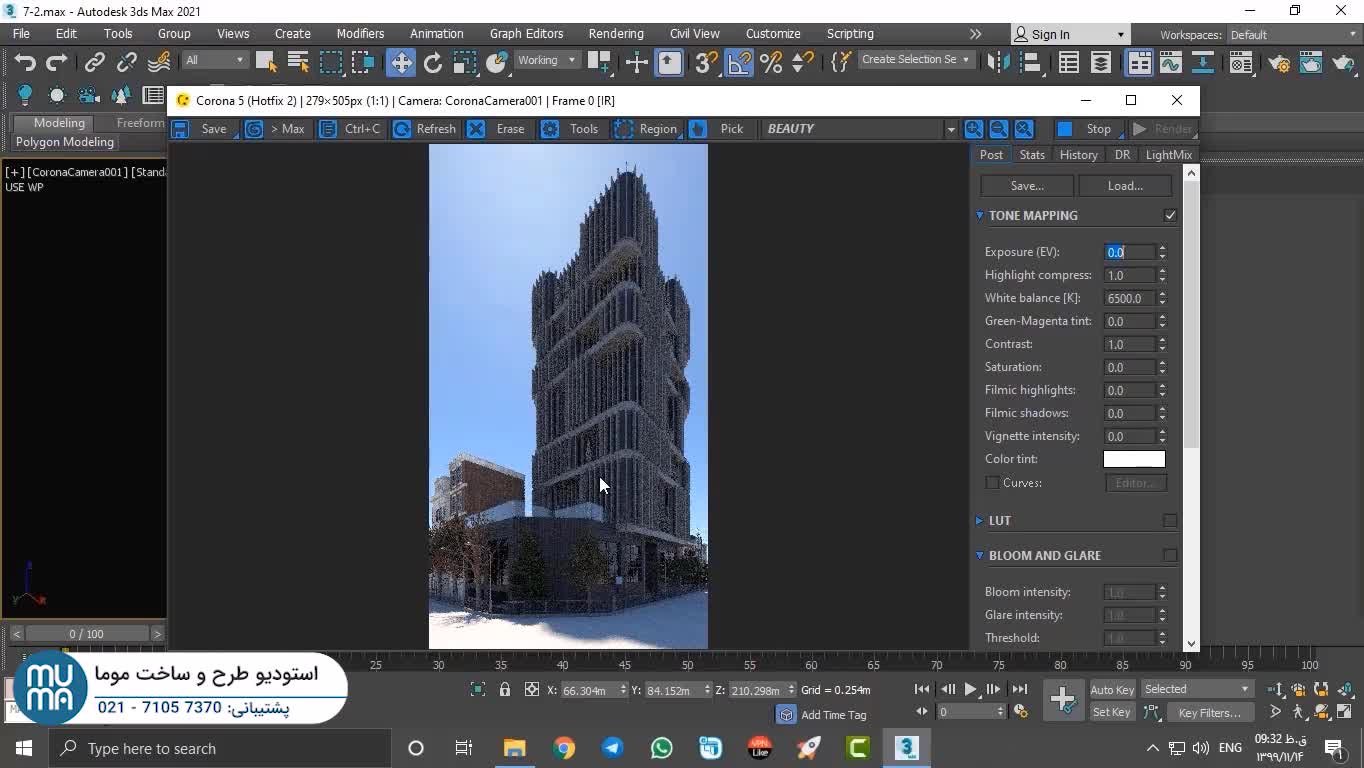Click the Erase icon in frame buffer
This screenshot has width=1364, height=768.
coord(477,129)
